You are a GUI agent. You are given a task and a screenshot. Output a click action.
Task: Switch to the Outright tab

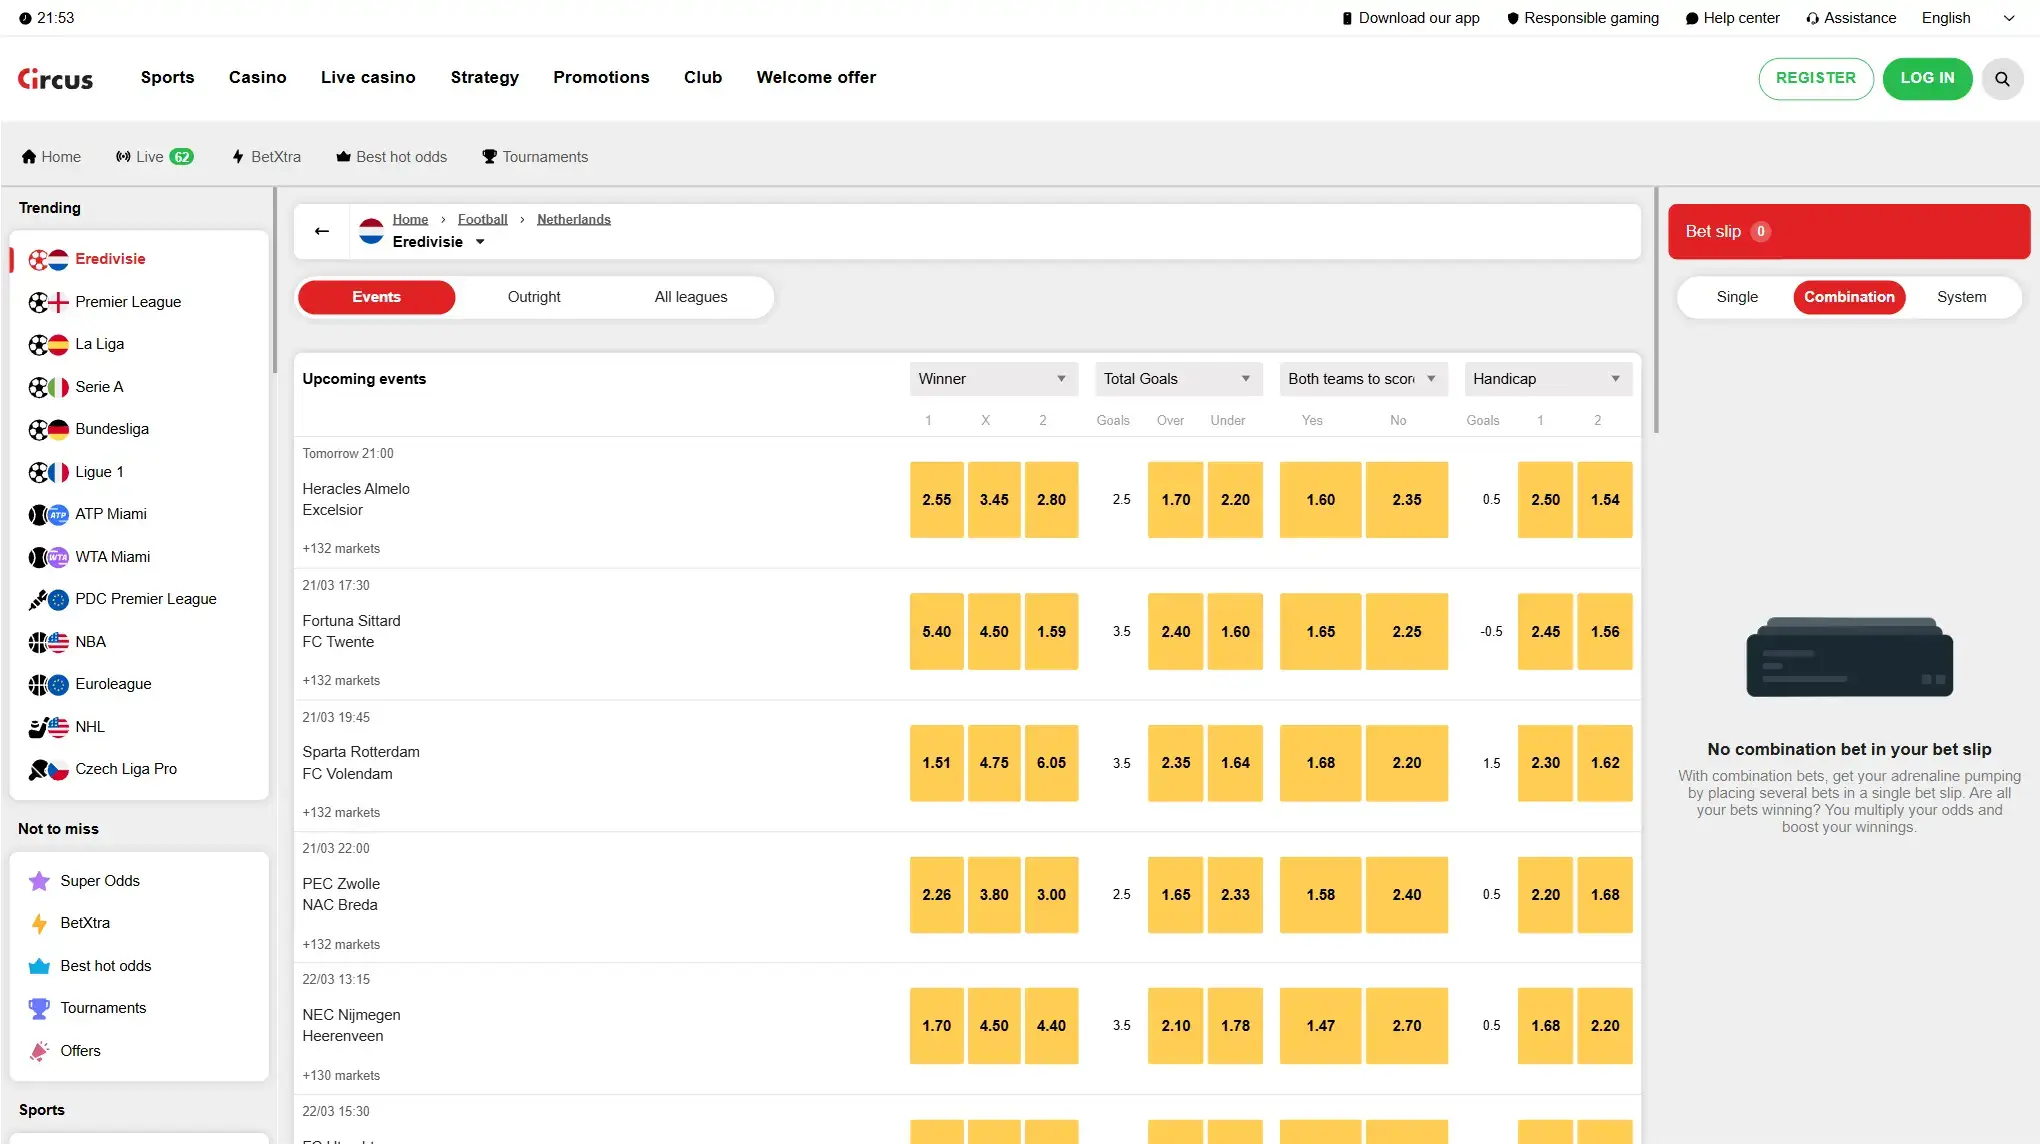534,297
